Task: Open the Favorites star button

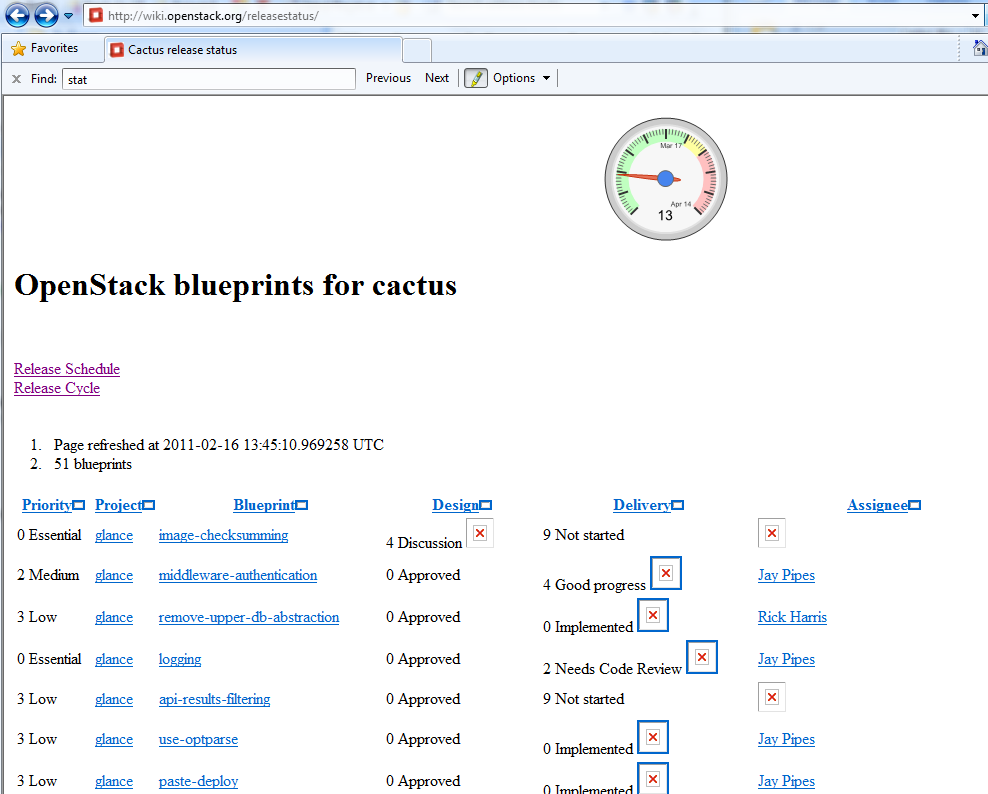Action: pos(45,48)
